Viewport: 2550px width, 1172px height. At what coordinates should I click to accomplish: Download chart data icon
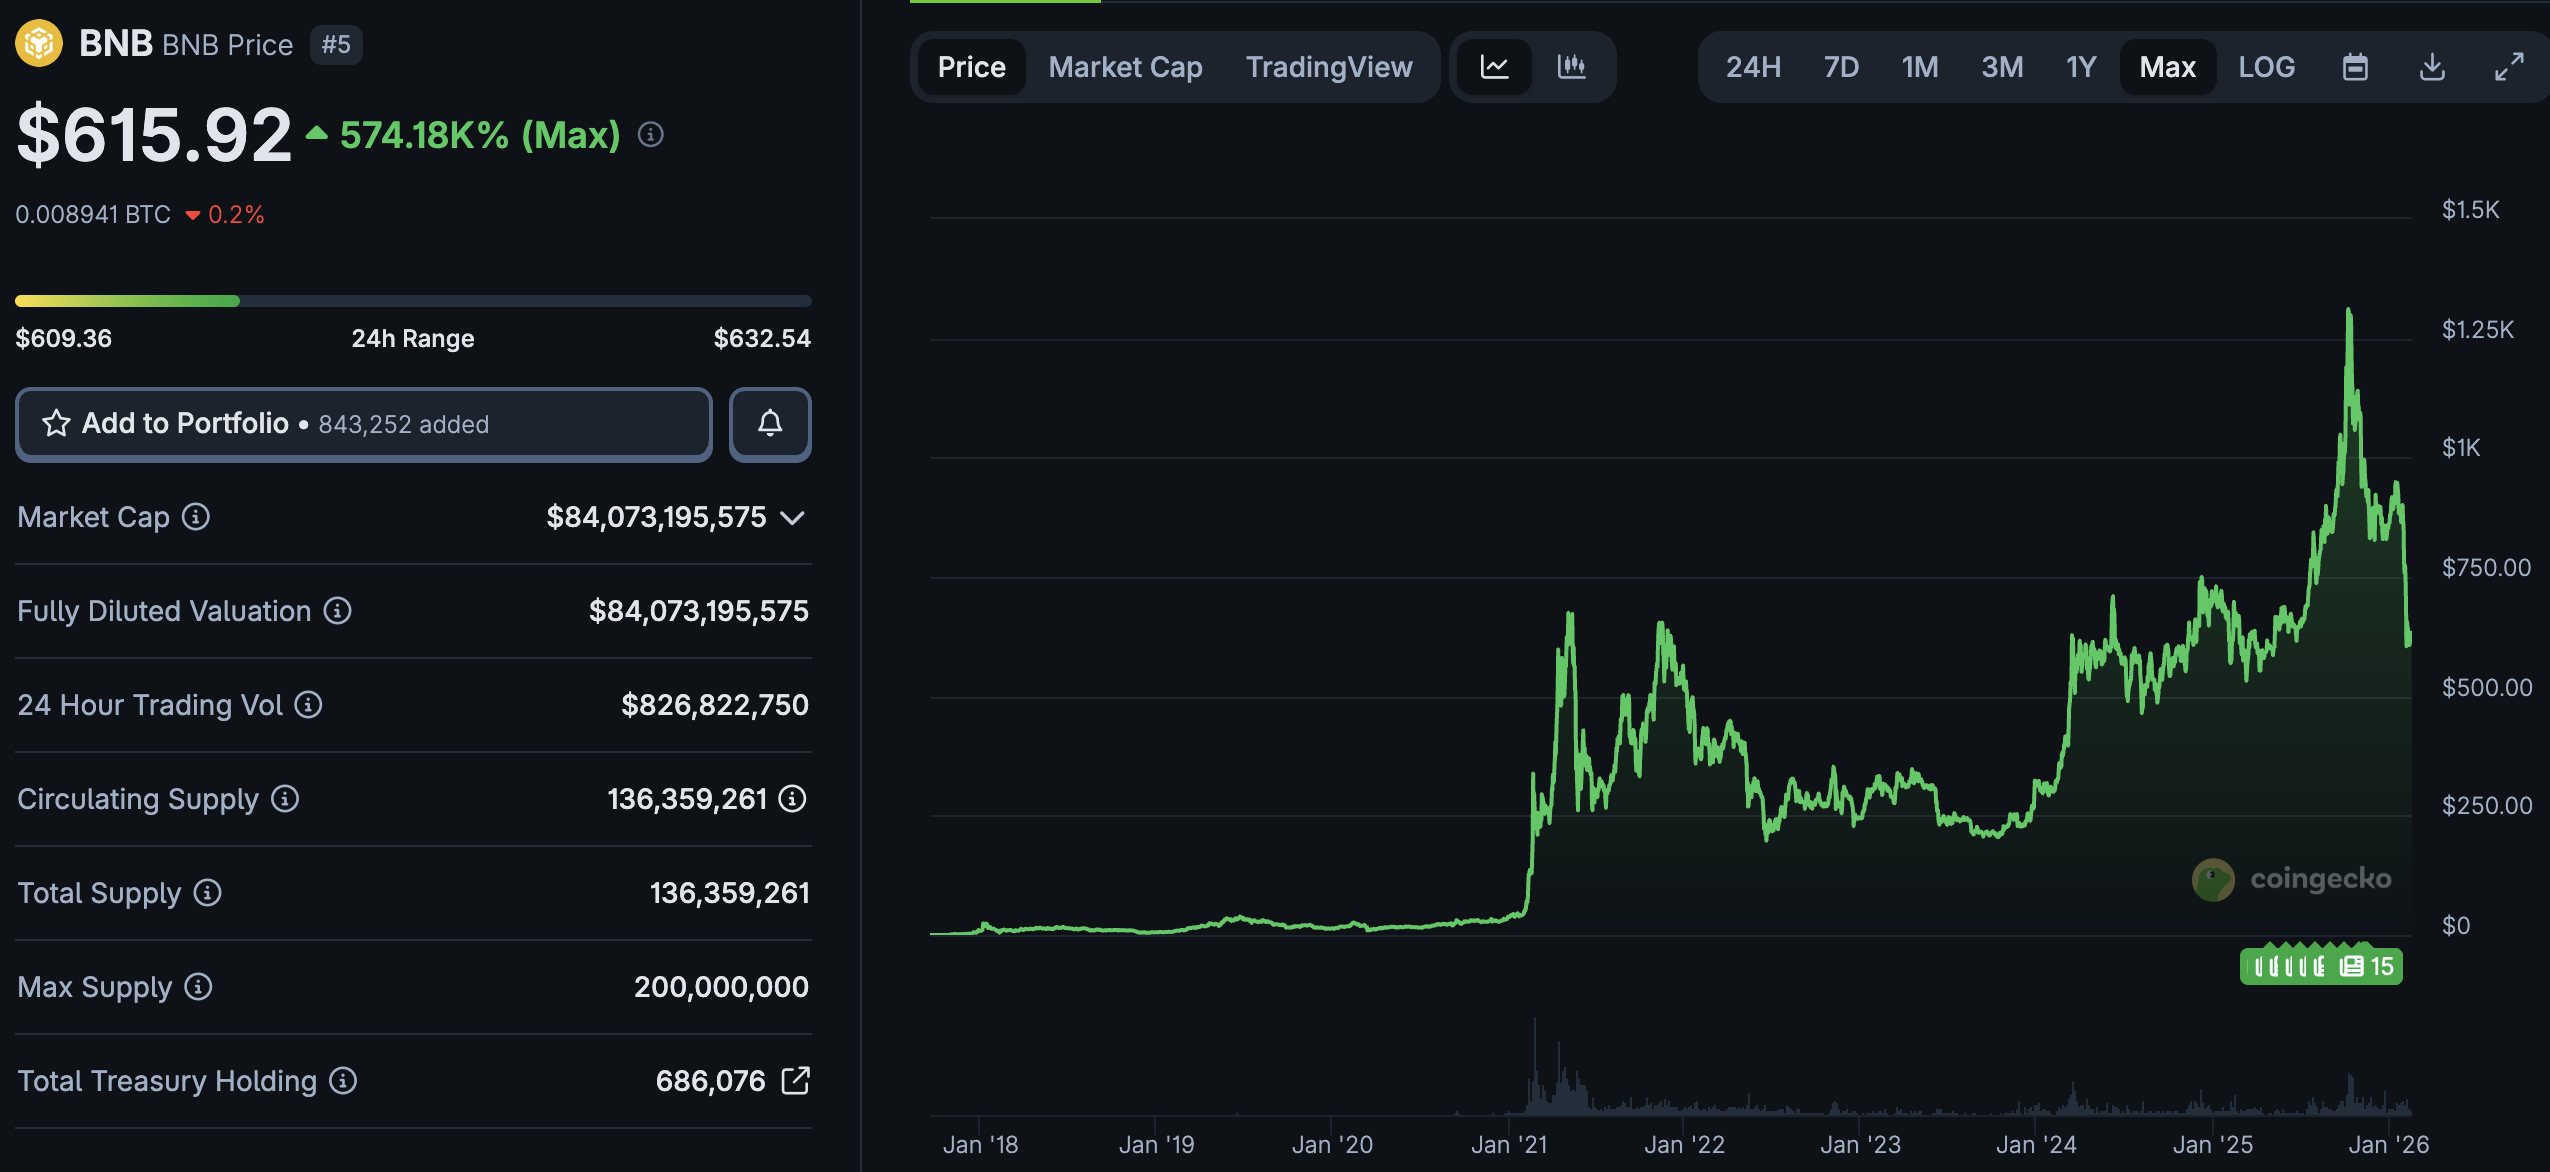2432,67
